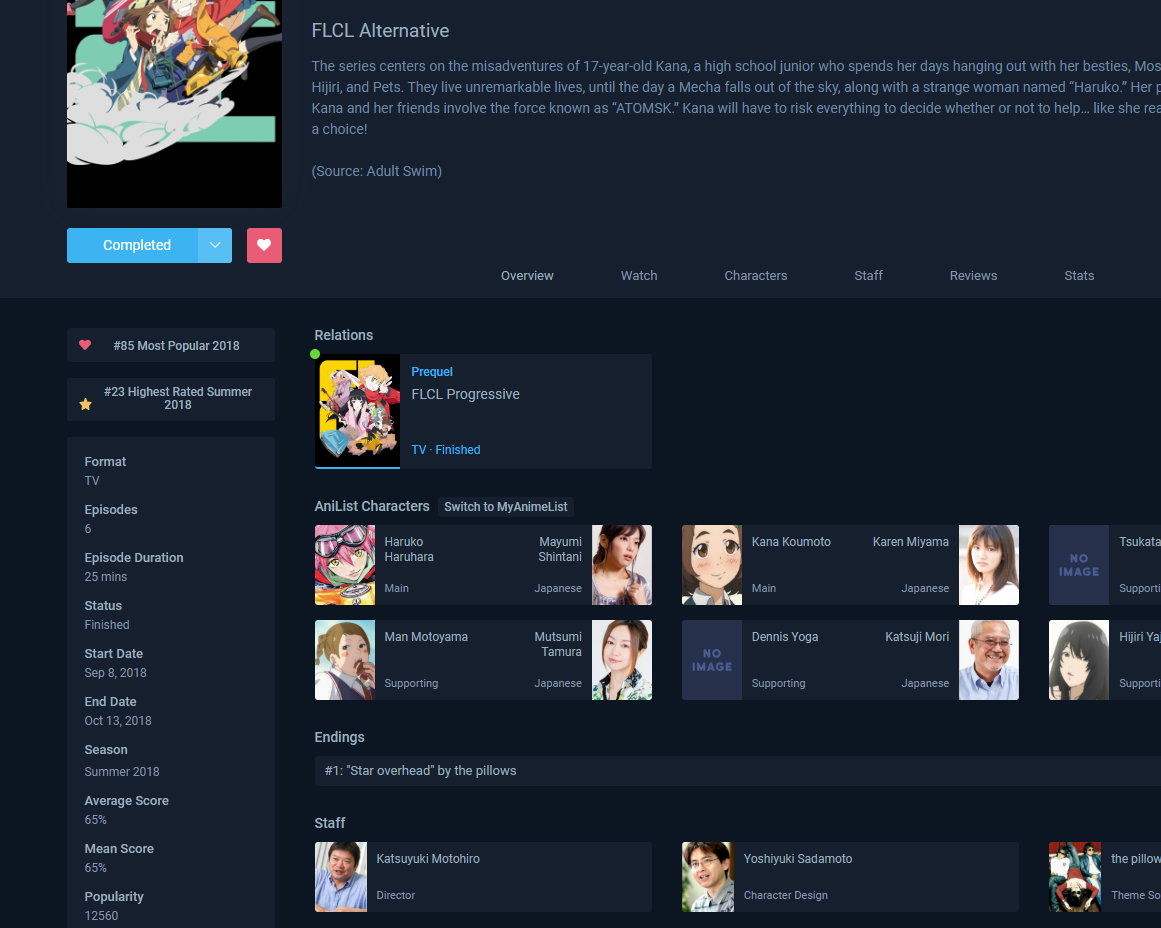Click the Completed status button

click(136, 245)
